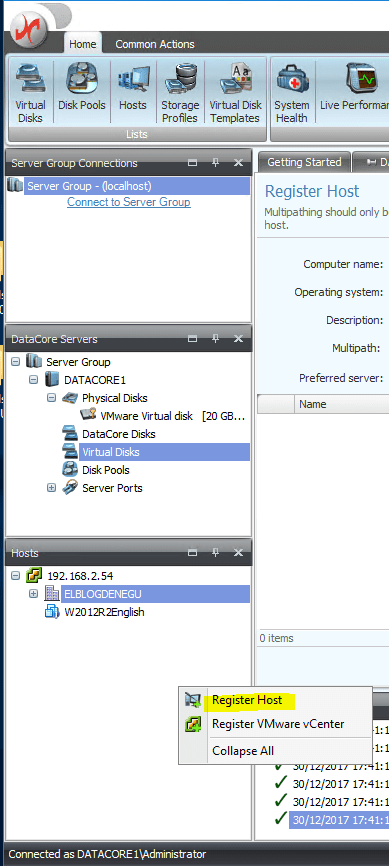Click the DataCore Disks icon
Image resolution: width=389 pixels, height=866 pixels.
(70, 434)
